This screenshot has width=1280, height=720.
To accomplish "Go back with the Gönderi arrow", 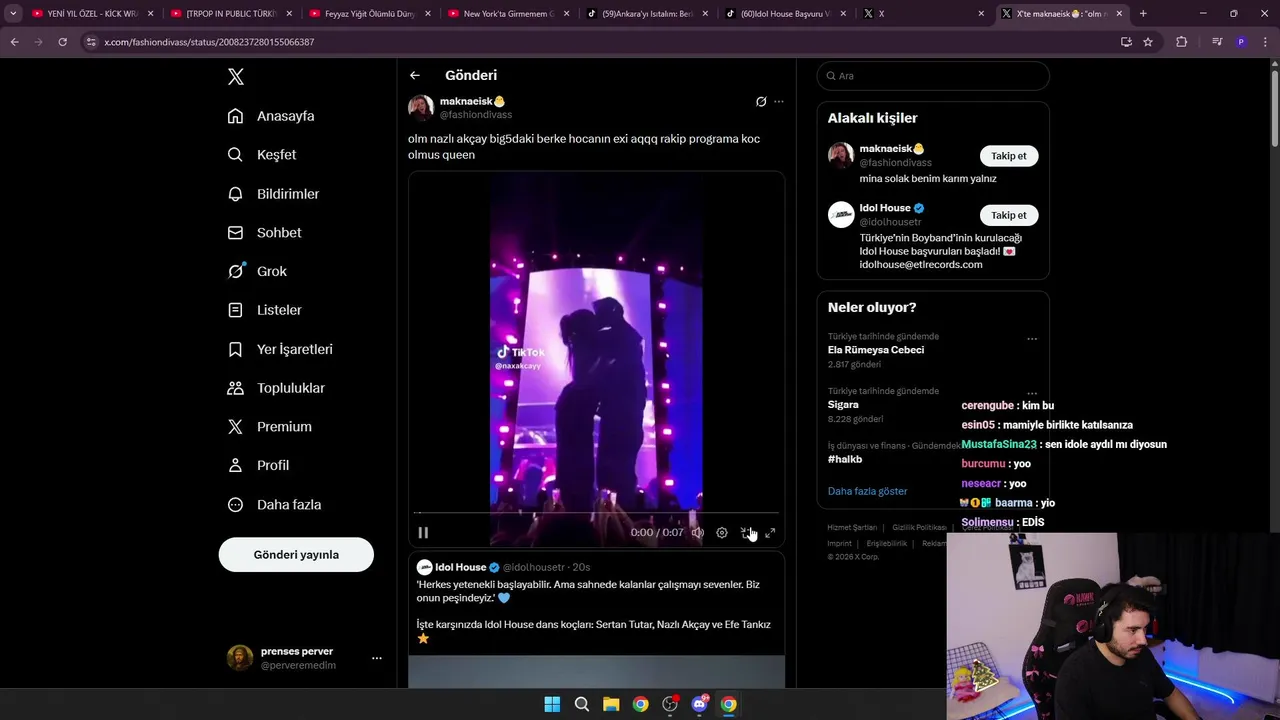I will pyautogui.click(x=414, y=75).
